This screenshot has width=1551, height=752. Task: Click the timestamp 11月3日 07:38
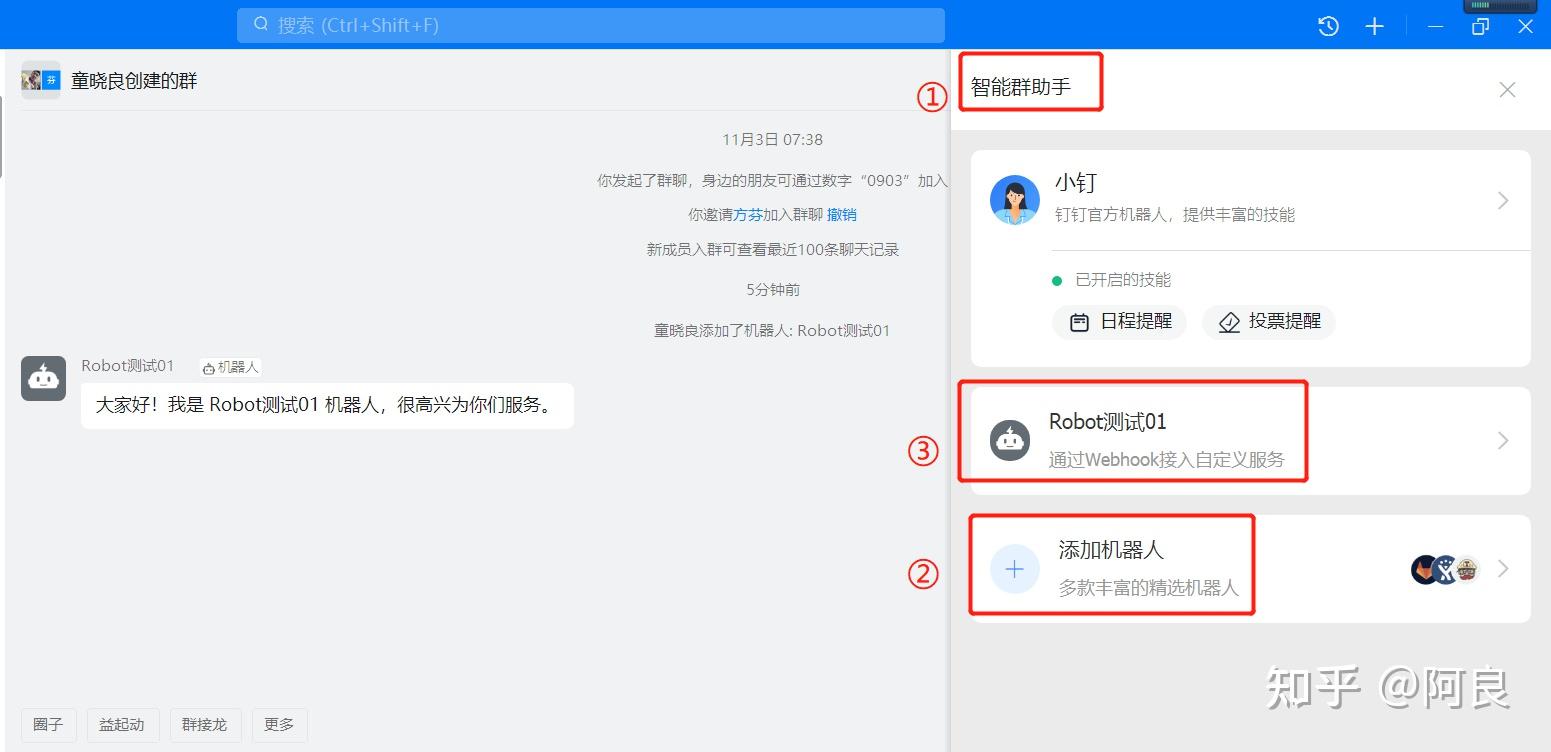773,140
